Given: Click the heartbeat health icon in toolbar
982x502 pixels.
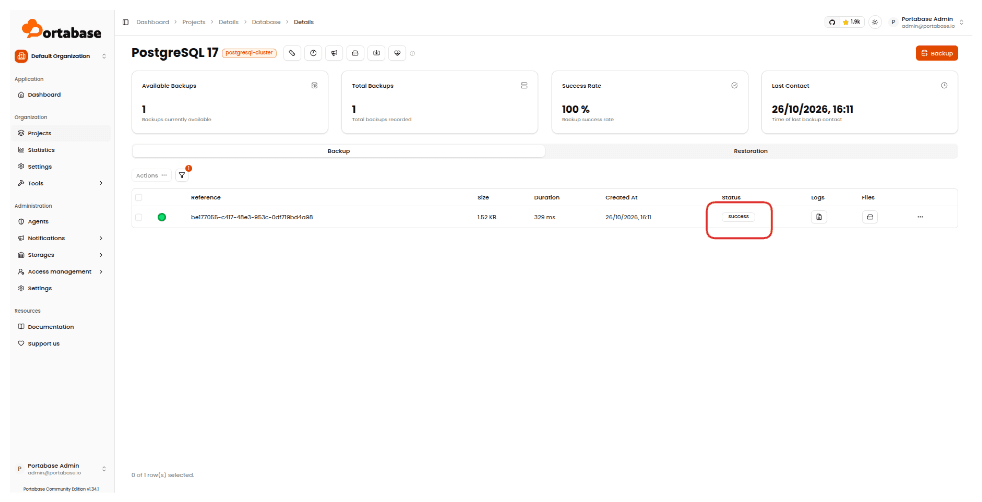Looking at the screenshot, I should [397, 53].
